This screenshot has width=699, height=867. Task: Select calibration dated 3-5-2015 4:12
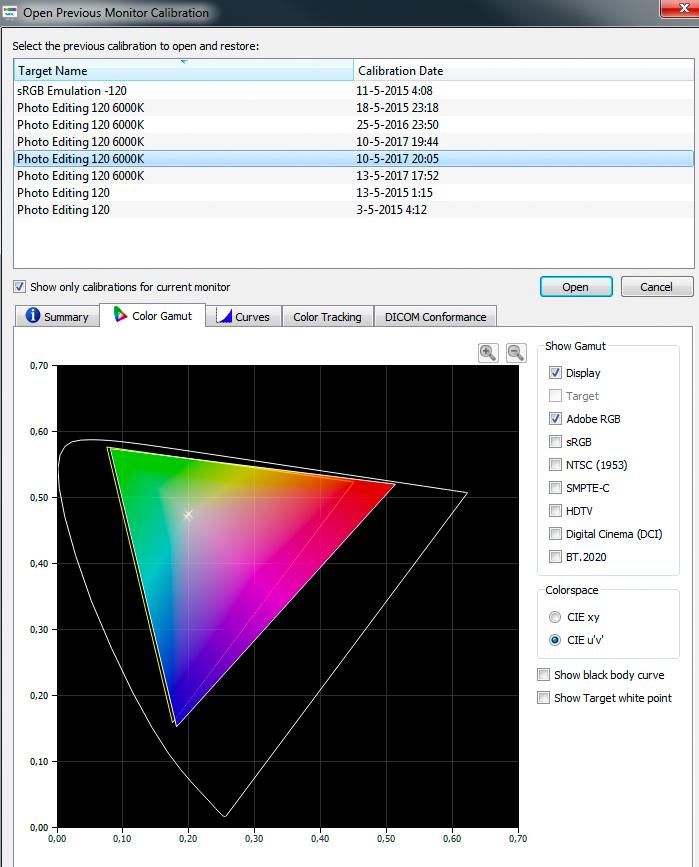[x=353, y=210]
